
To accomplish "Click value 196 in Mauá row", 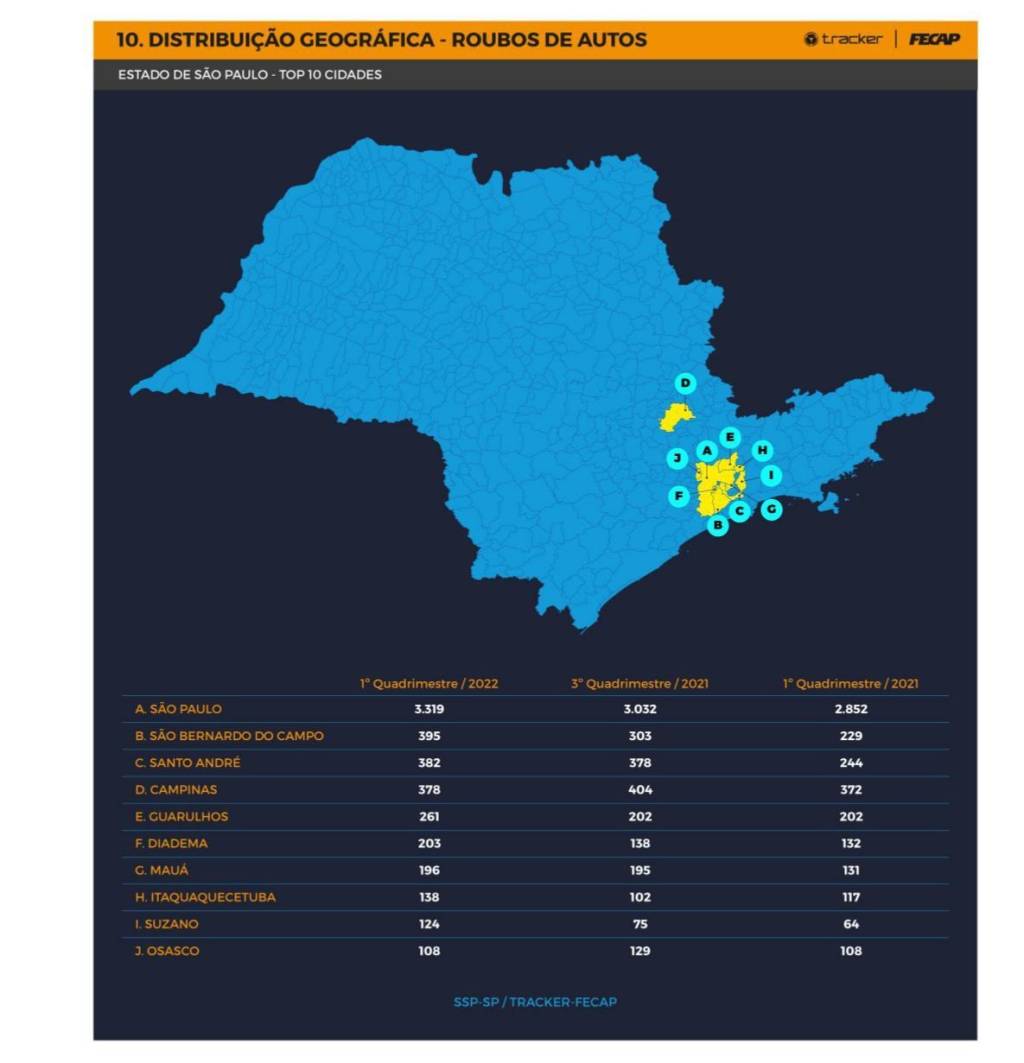I will (429, 870).
